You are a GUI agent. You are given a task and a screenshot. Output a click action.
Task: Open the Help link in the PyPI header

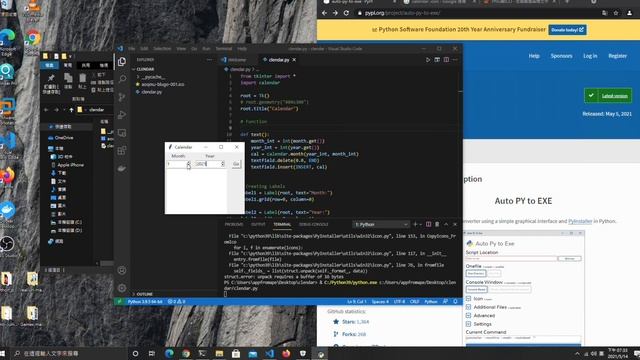(534, 56)
